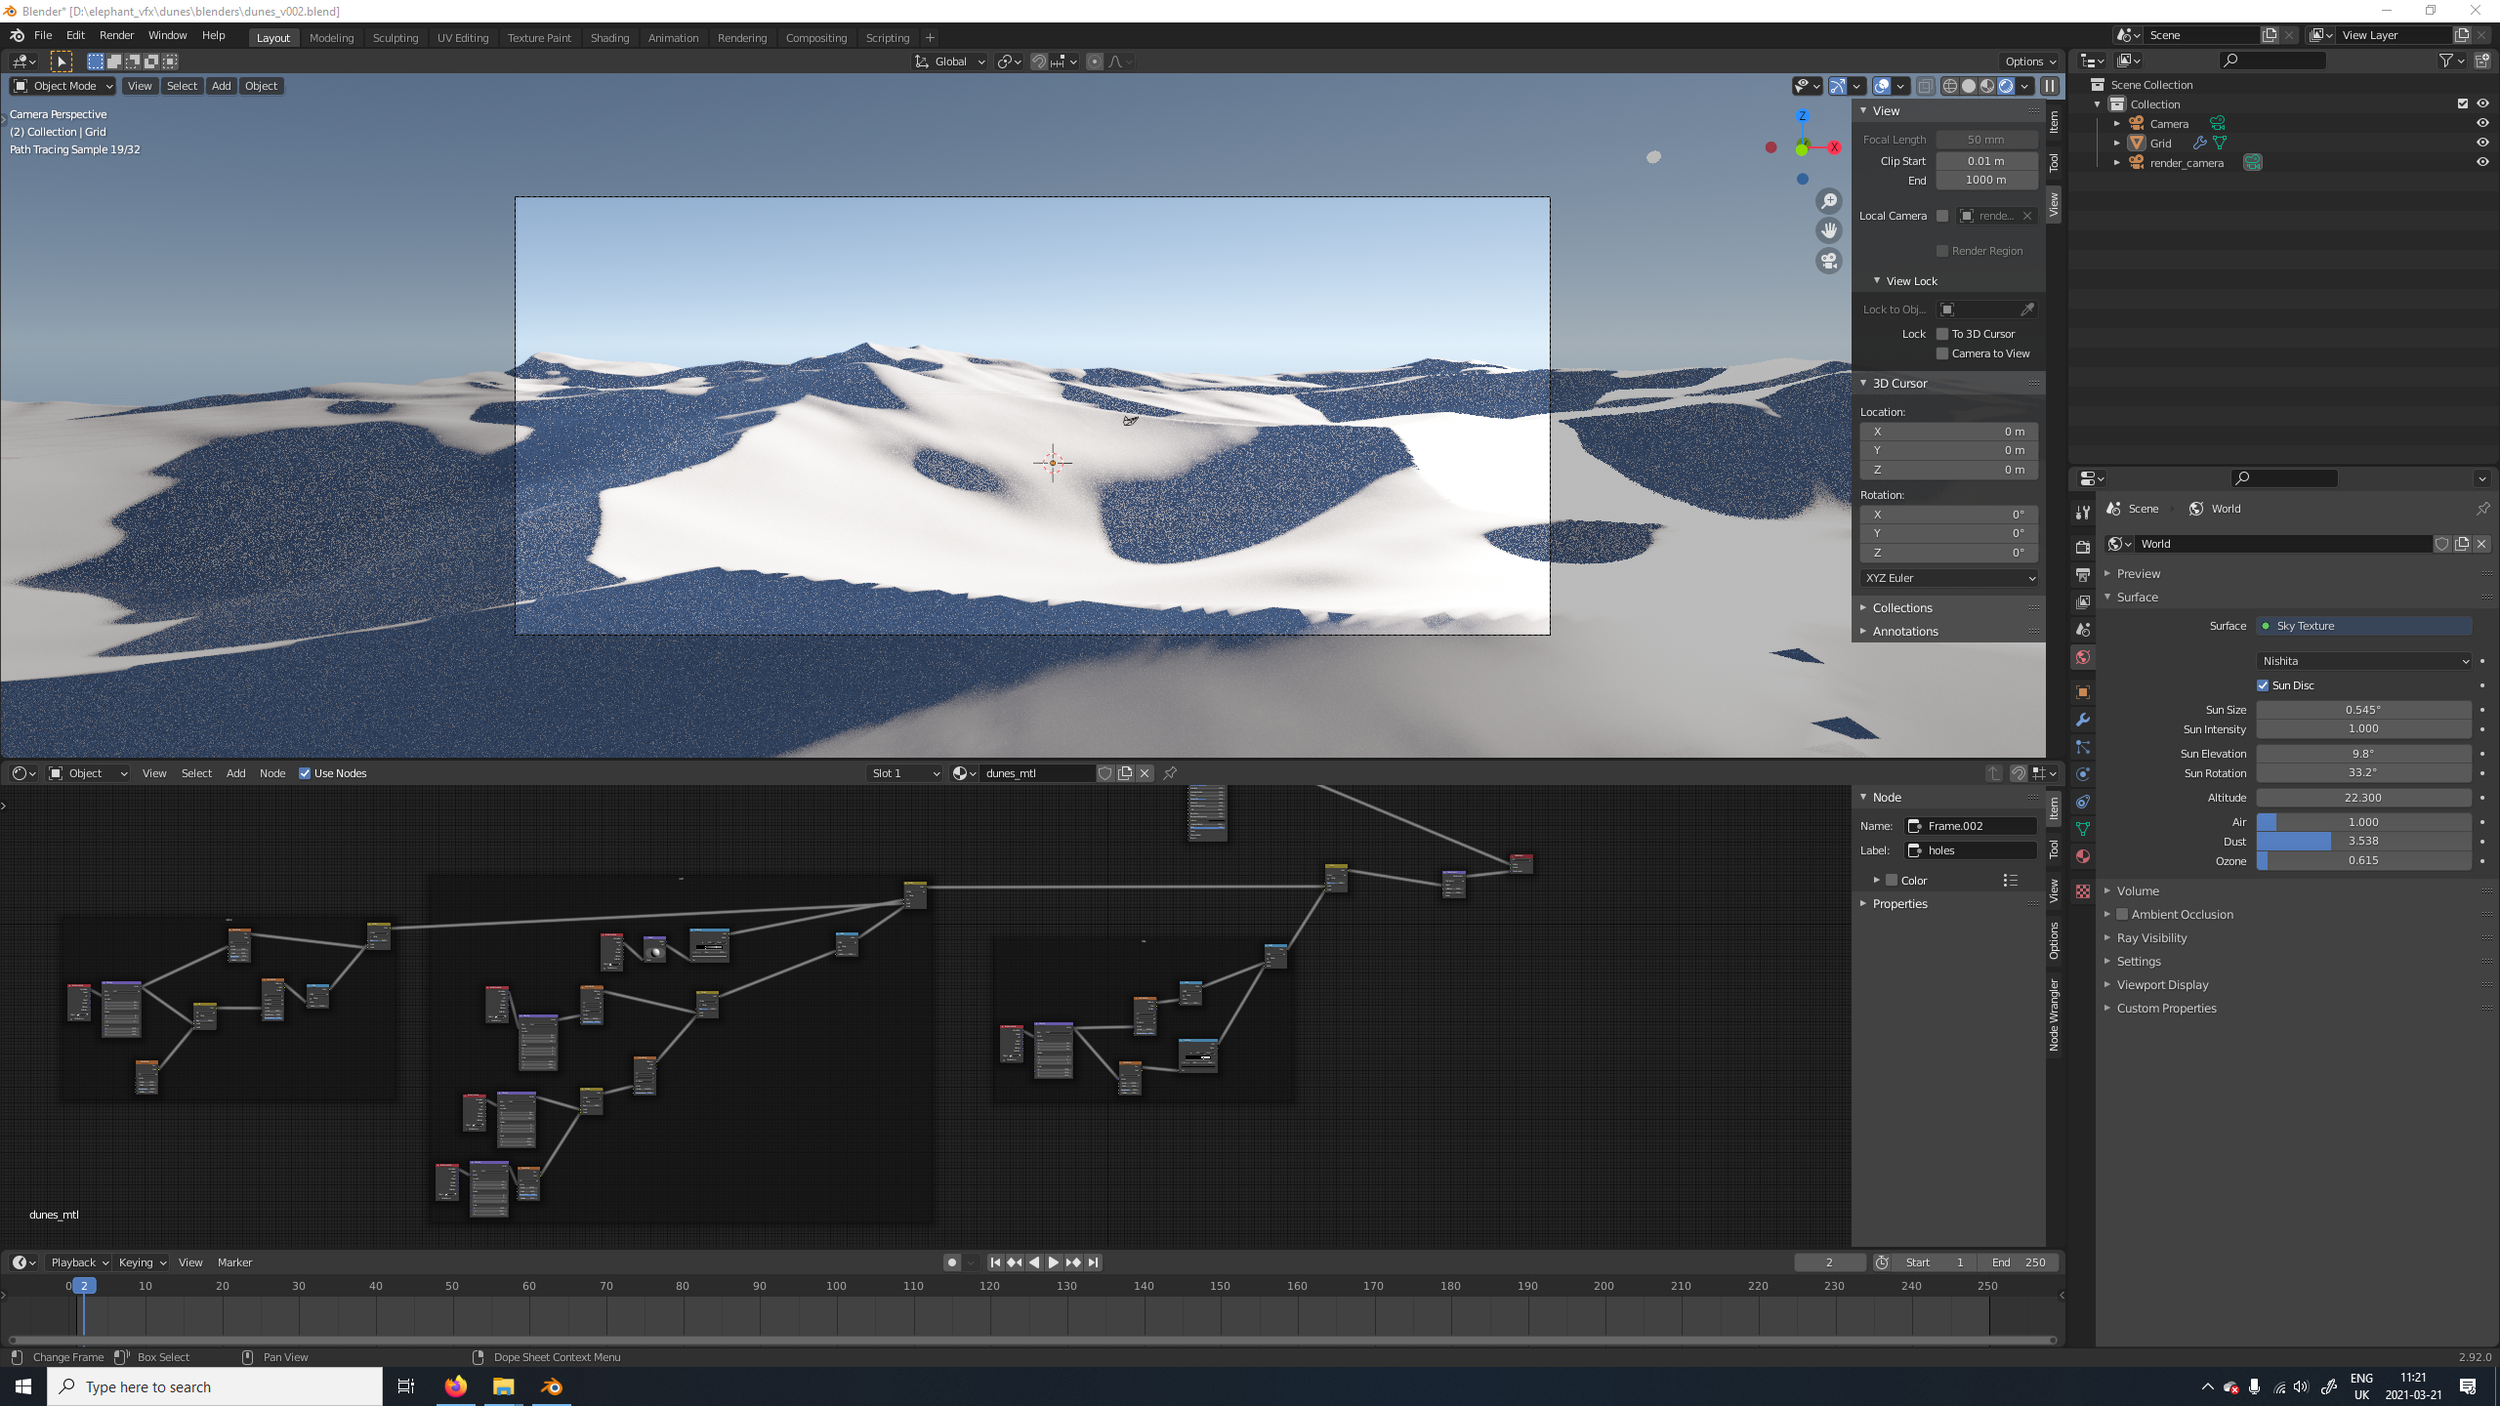
Task: Click the Sun Elevation value field
Action: click(2363, 753)
